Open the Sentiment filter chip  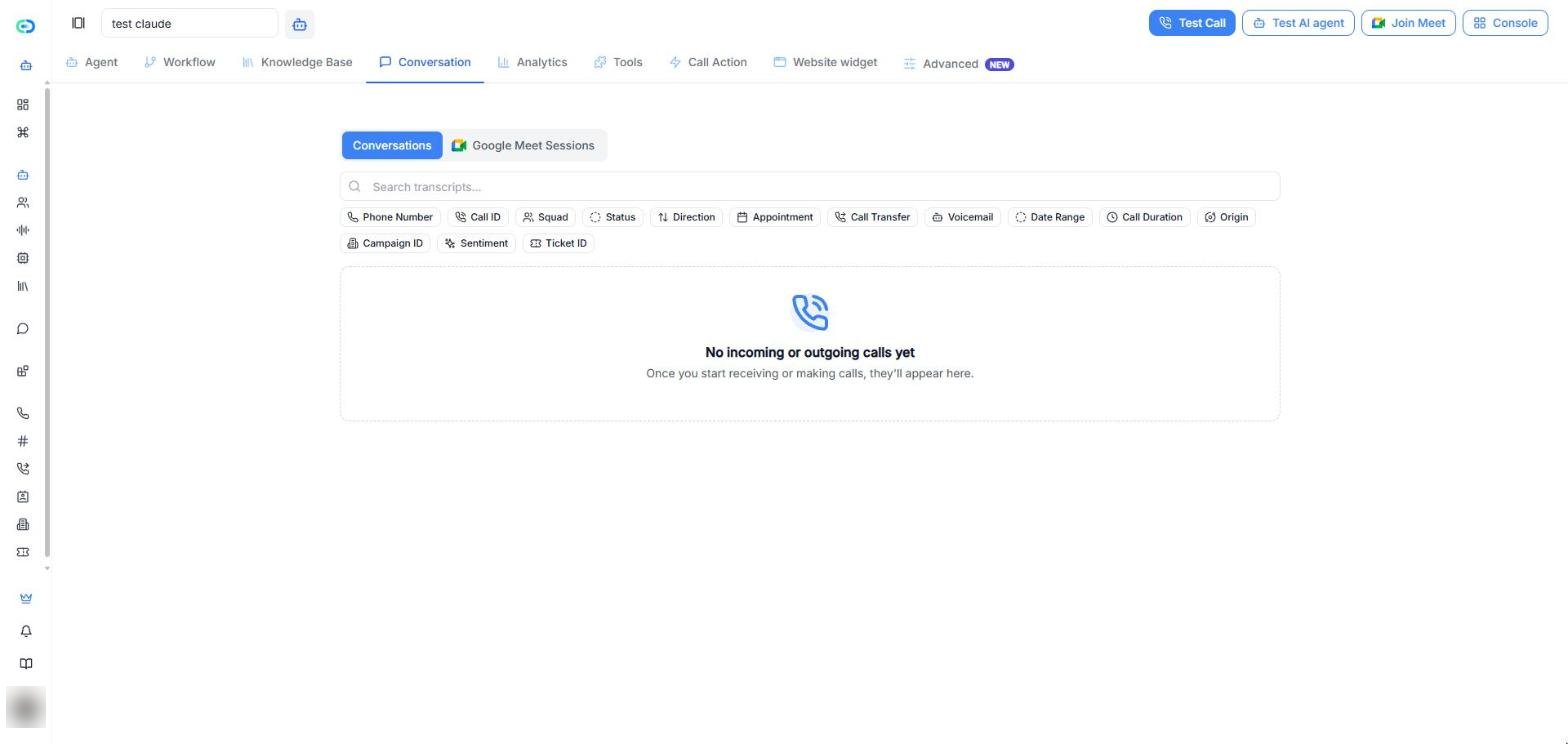point(476,243)
